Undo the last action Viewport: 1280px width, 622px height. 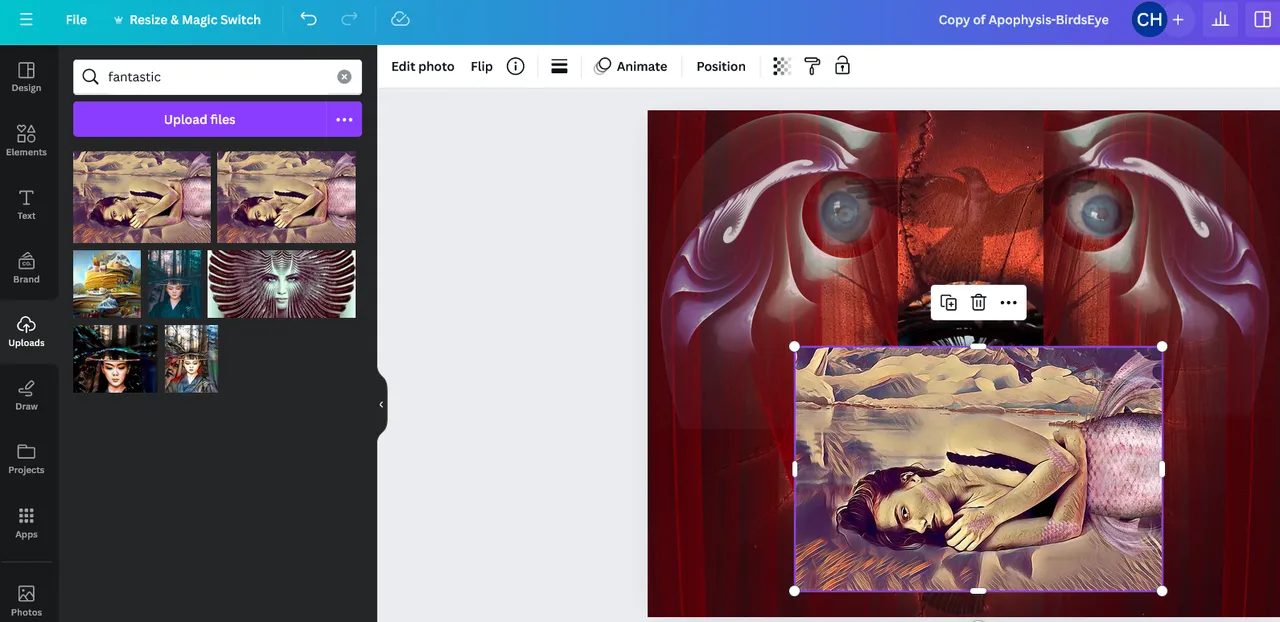pos(308,19)
